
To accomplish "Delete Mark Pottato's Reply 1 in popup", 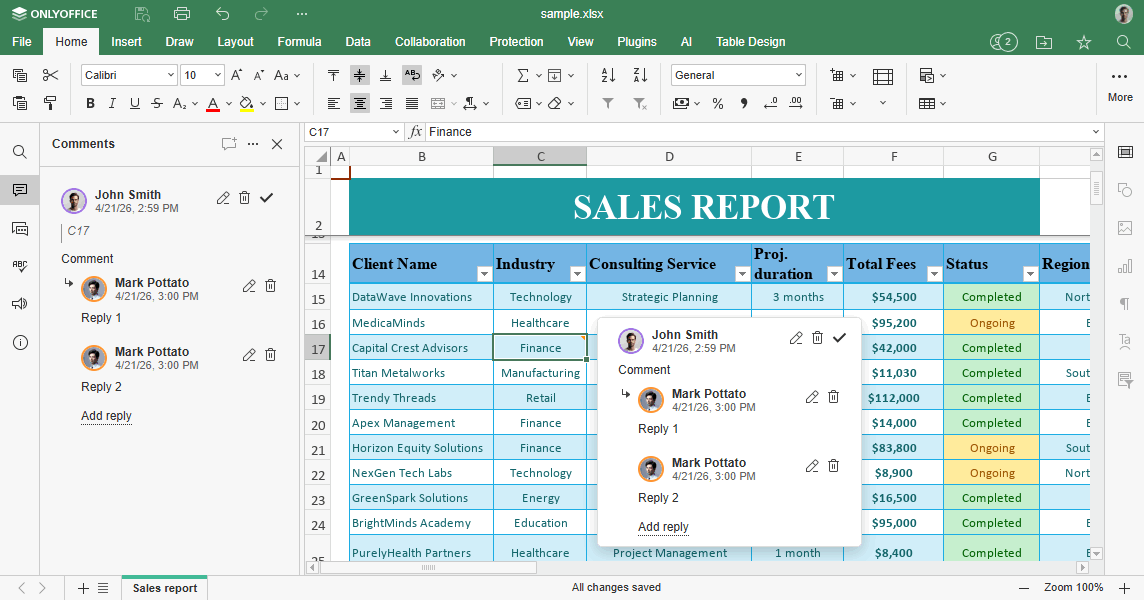I will 834,397.
